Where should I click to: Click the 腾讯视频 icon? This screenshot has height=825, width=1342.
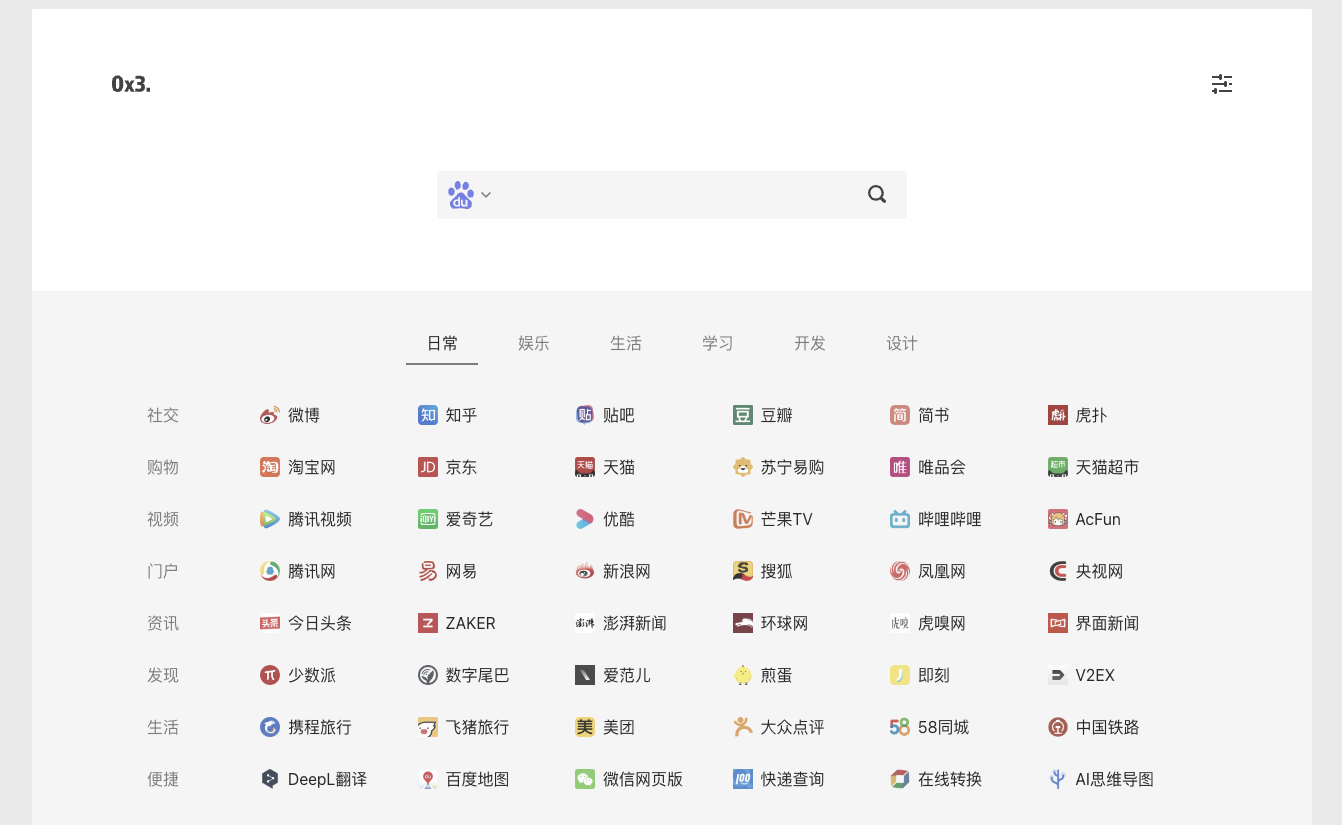tap(270, 519)
